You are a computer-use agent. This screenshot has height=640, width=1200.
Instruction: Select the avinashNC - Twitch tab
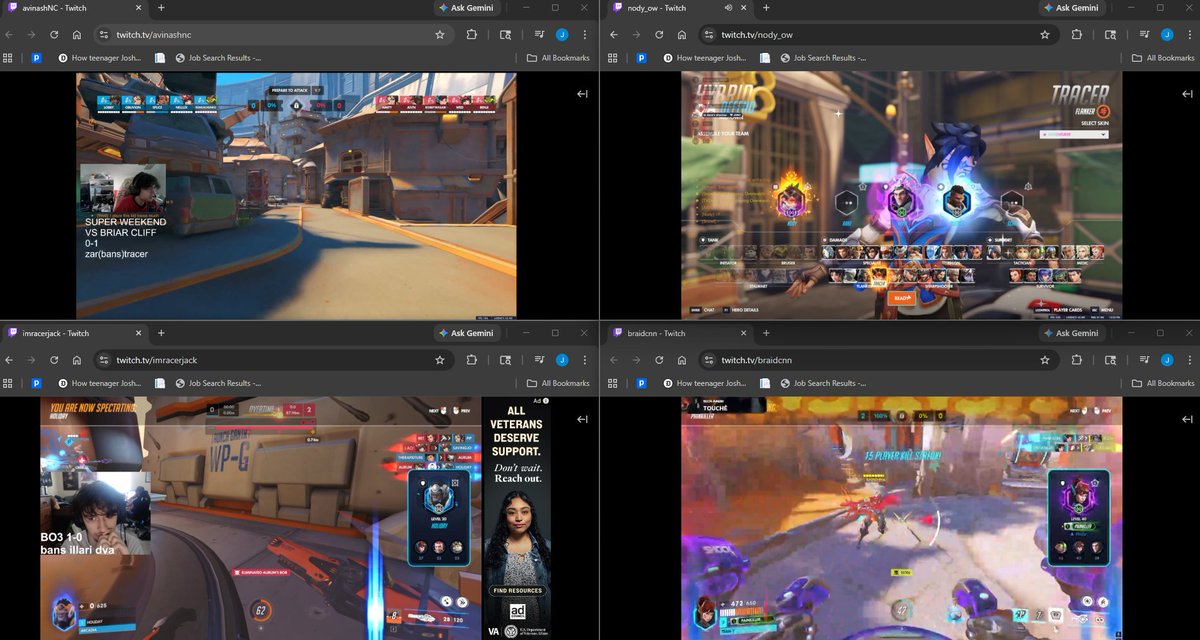[76, 8]
